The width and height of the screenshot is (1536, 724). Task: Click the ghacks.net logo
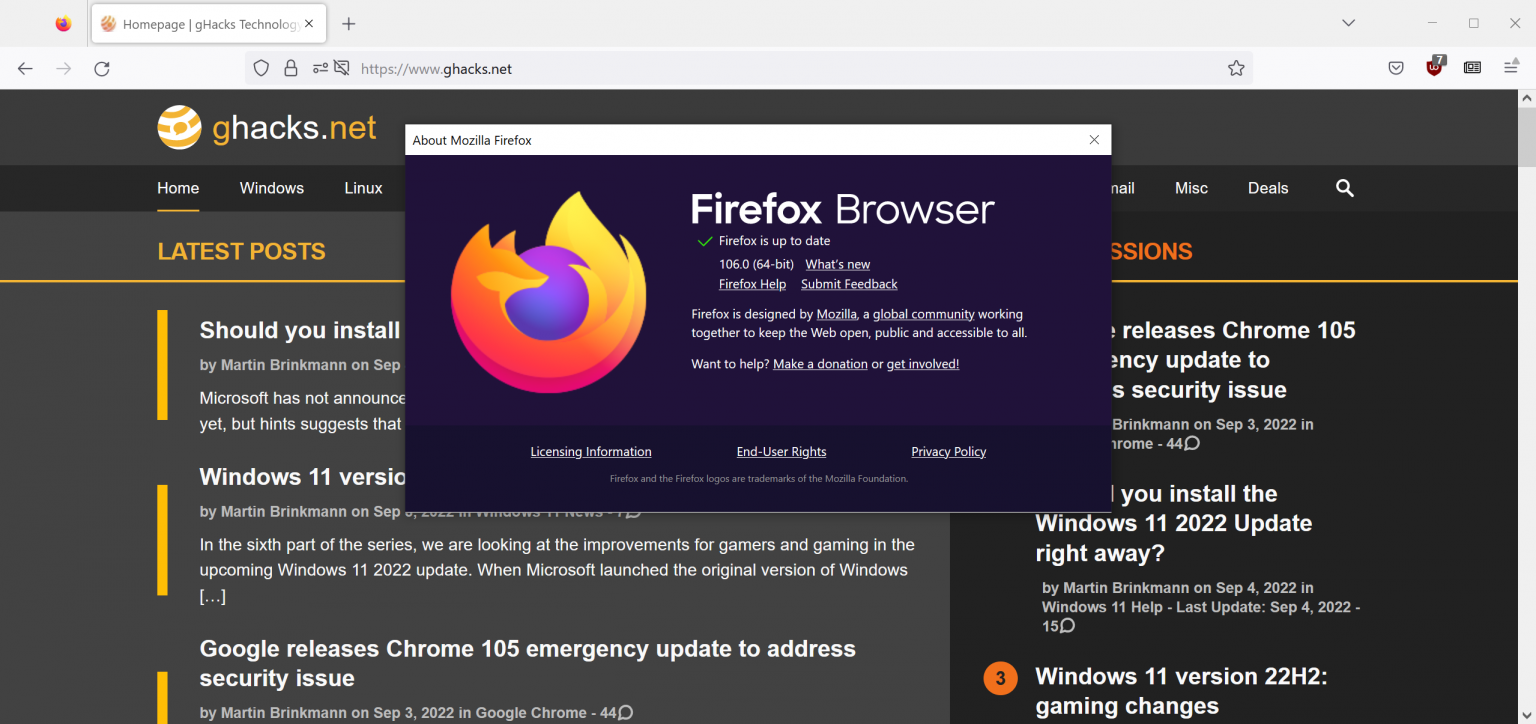266,127
